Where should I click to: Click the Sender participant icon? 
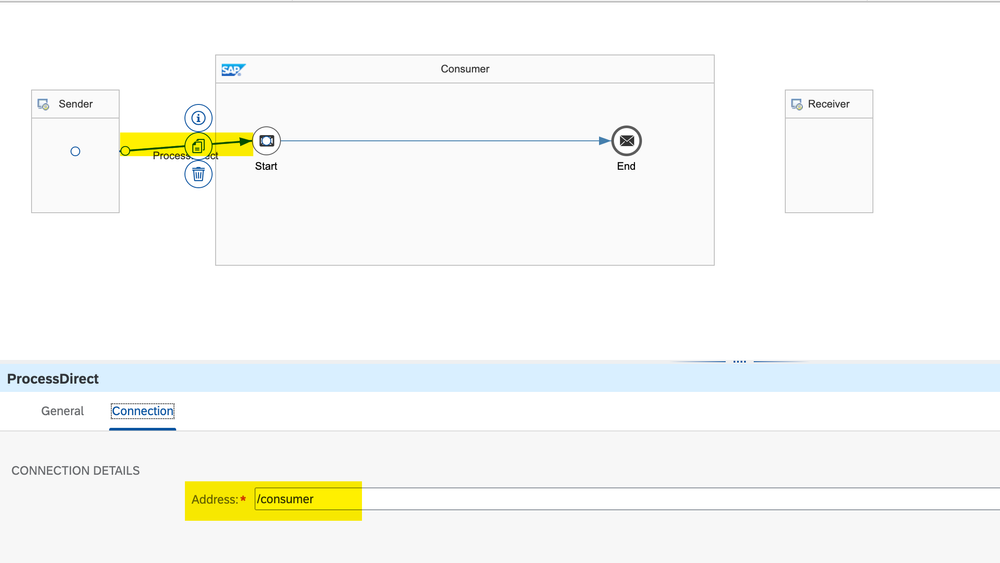(44, 104)
